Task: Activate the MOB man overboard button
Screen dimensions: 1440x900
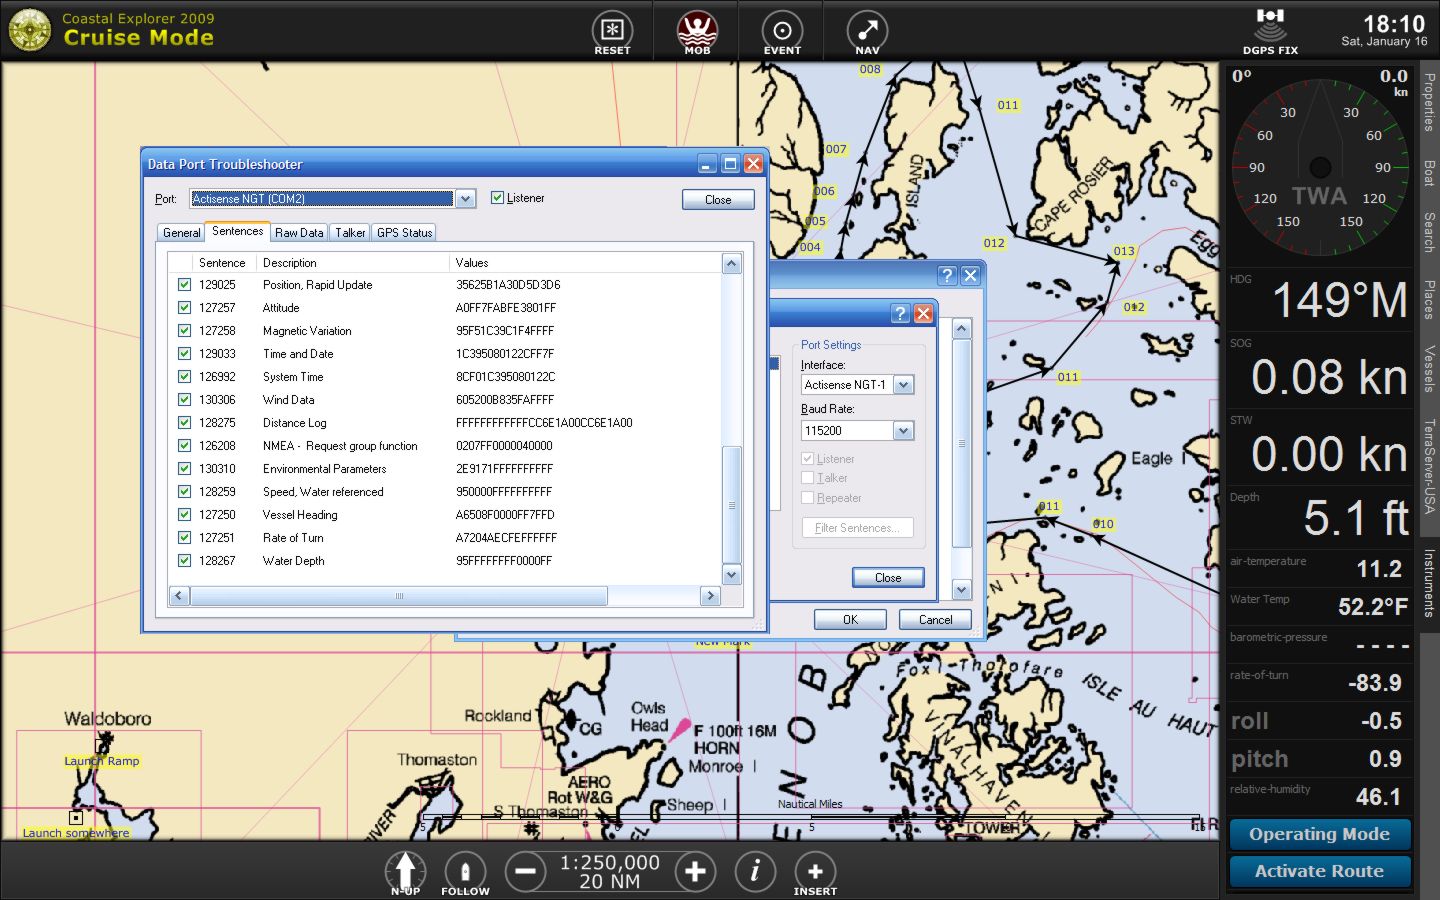Action: coord(697,32)
